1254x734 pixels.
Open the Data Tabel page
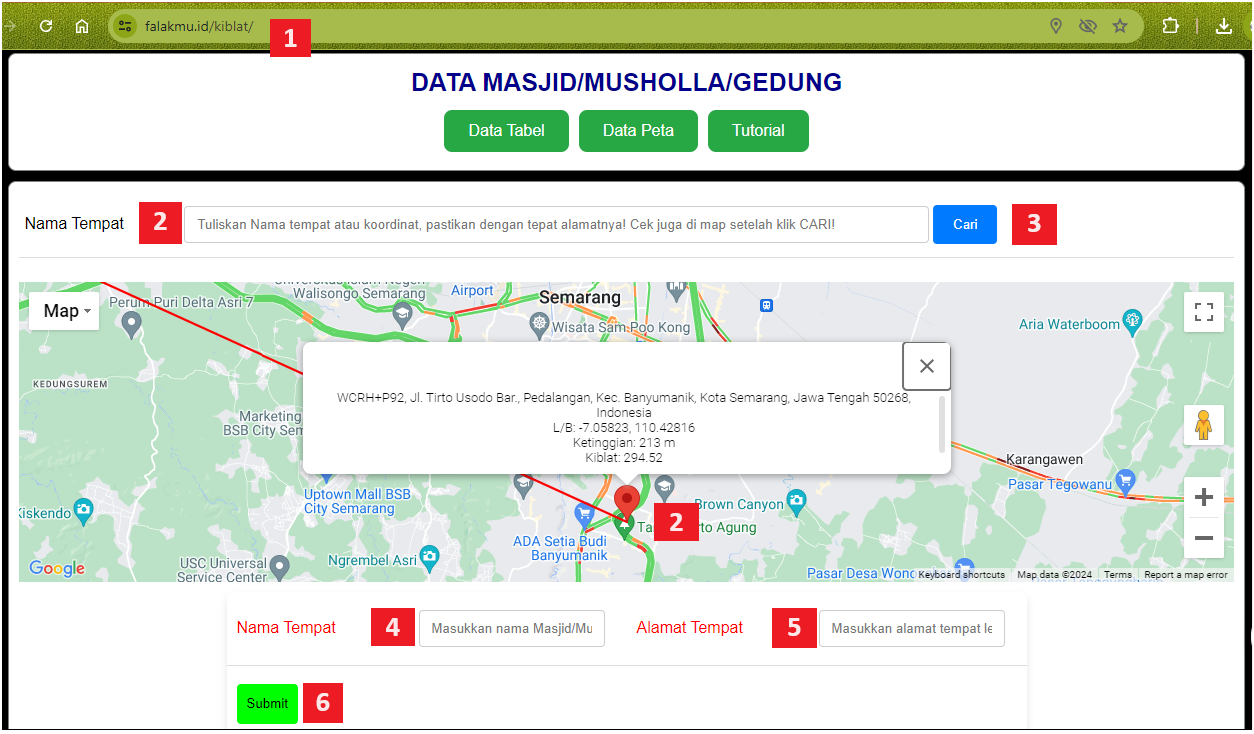pos(506,131)
